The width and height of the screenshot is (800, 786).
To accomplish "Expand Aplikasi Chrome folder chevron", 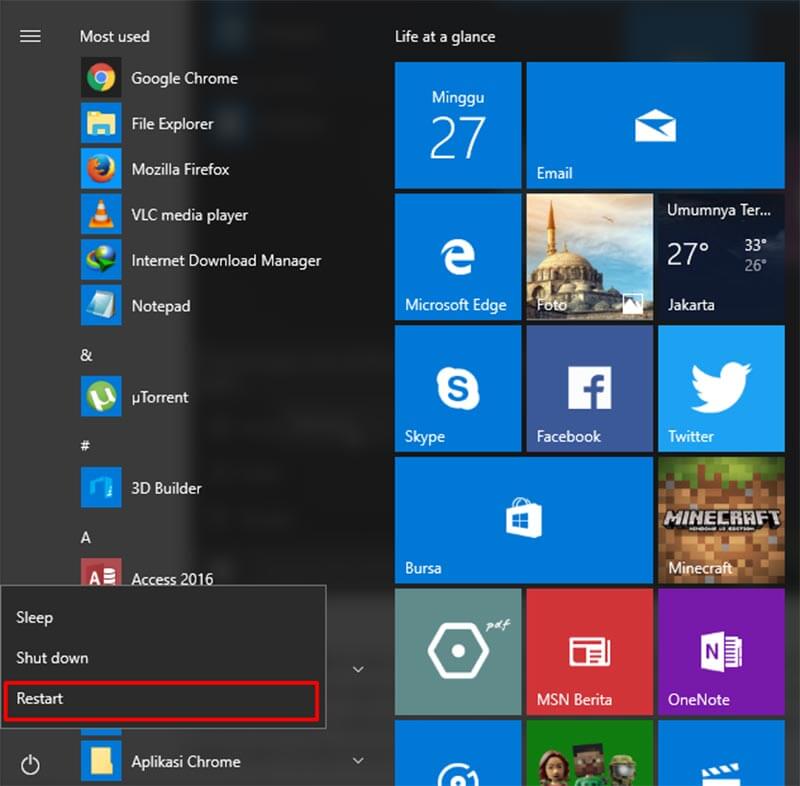I will tap(358, 760).
